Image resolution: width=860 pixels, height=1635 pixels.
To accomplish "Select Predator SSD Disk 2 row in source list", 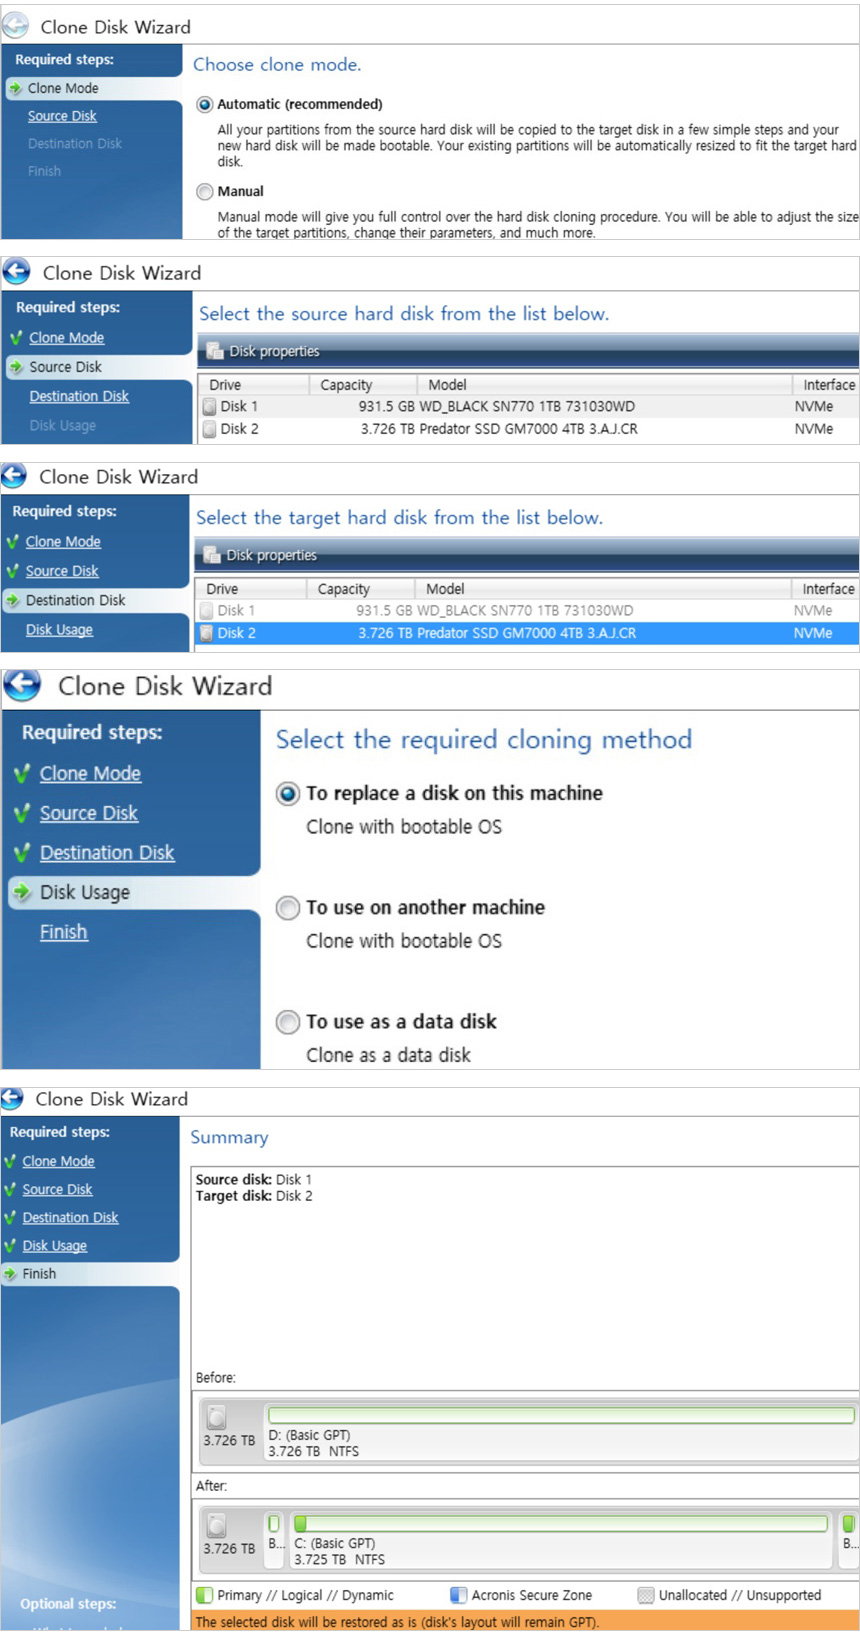I will tap(528, 429).
